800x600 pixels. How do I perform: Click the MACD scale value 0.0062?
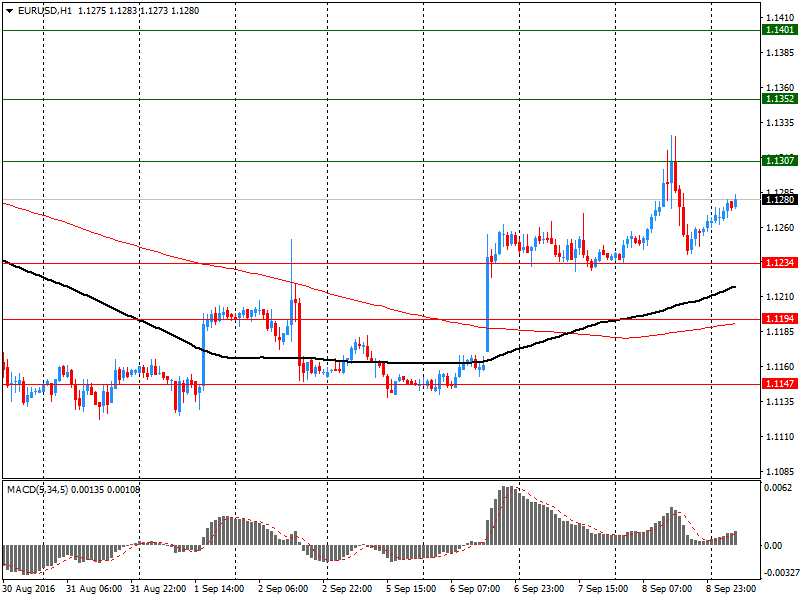[x=778, y=488]
